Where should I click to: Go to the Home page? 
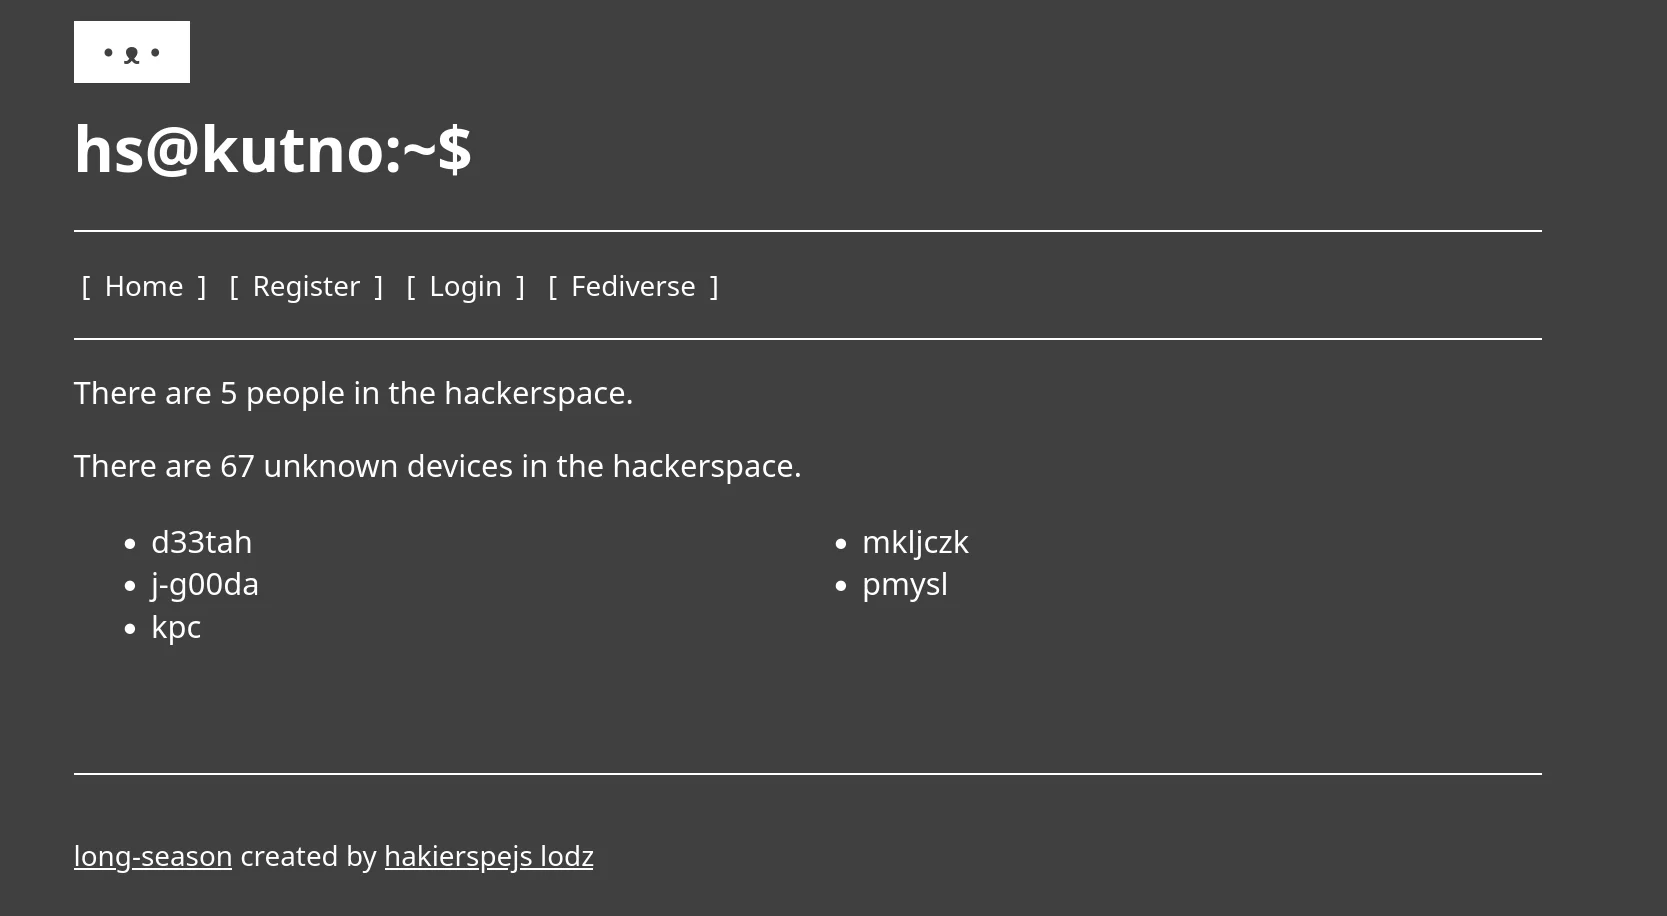[144, 287]
